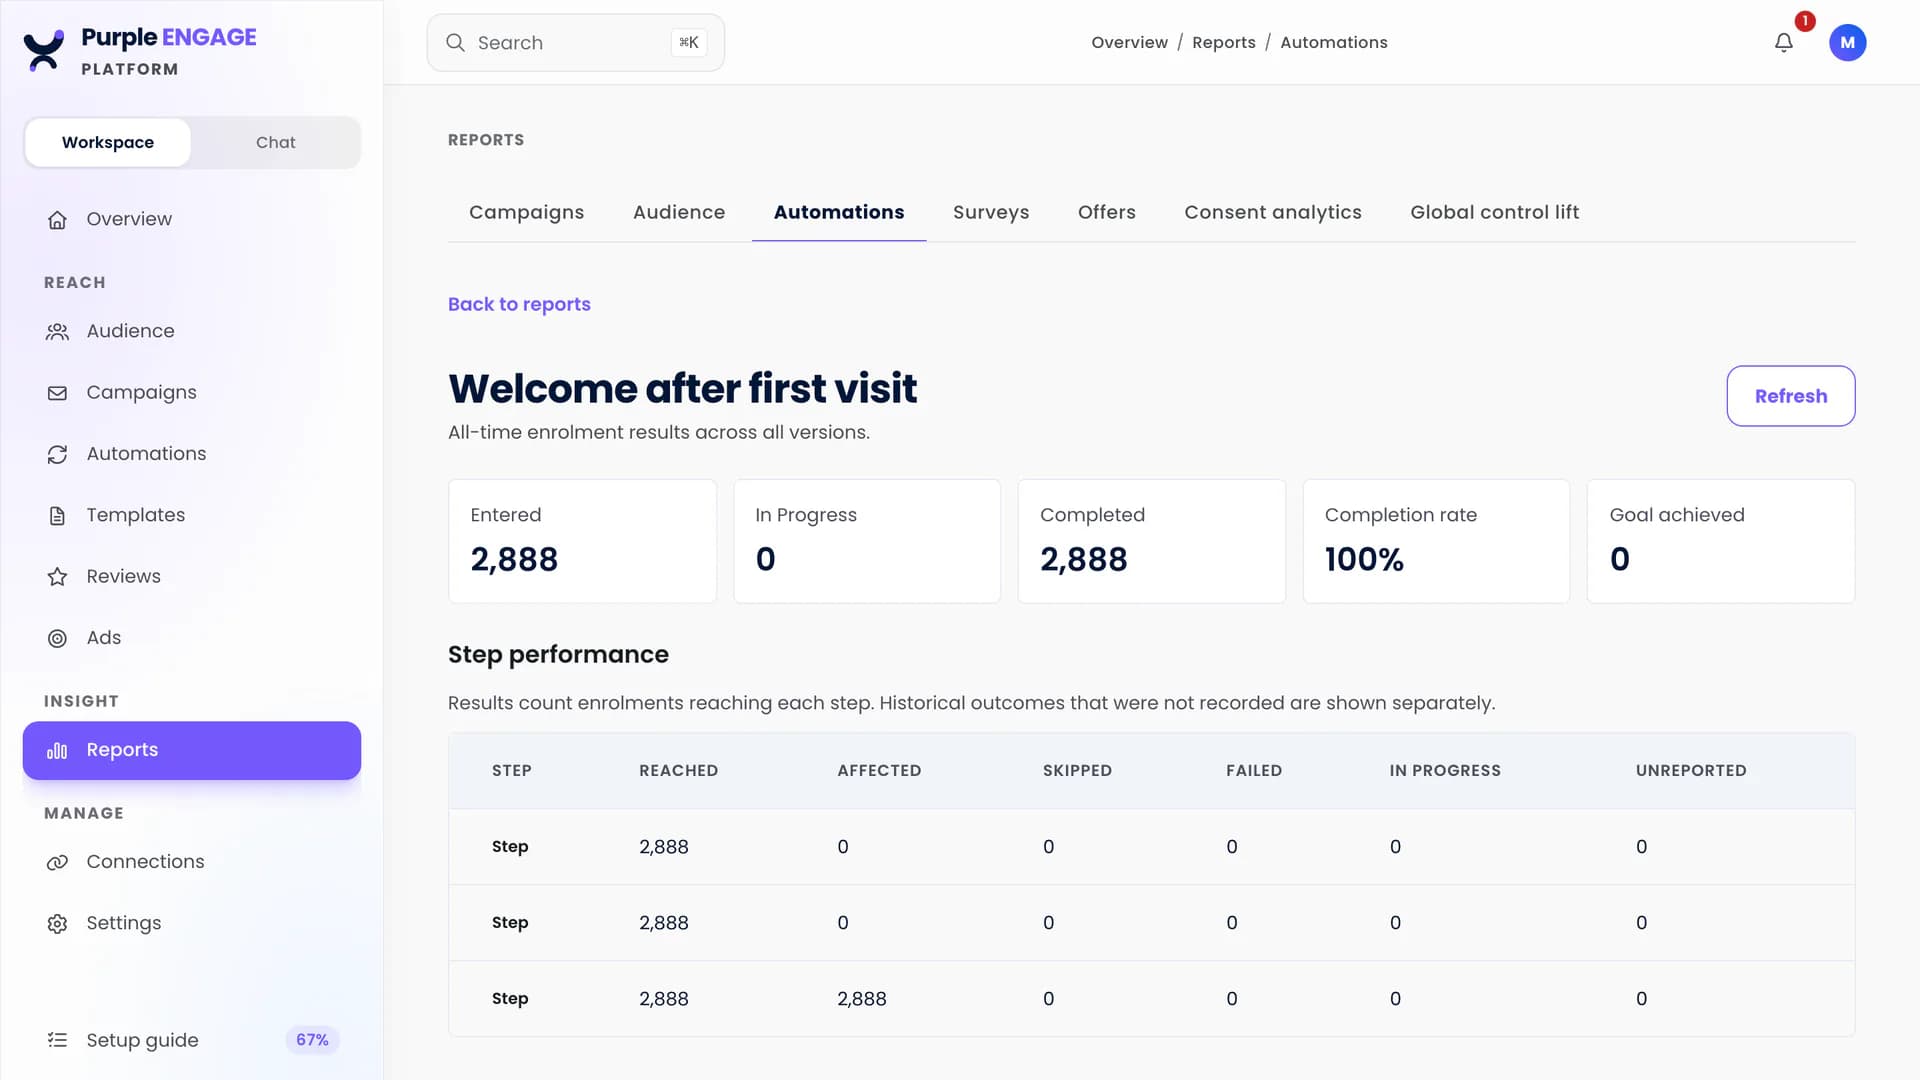Image resolution: width=1920 pixels, height=1080 pixels.
Task: Click Overview in the breadcrumb
Action: tap(1129, 42)
